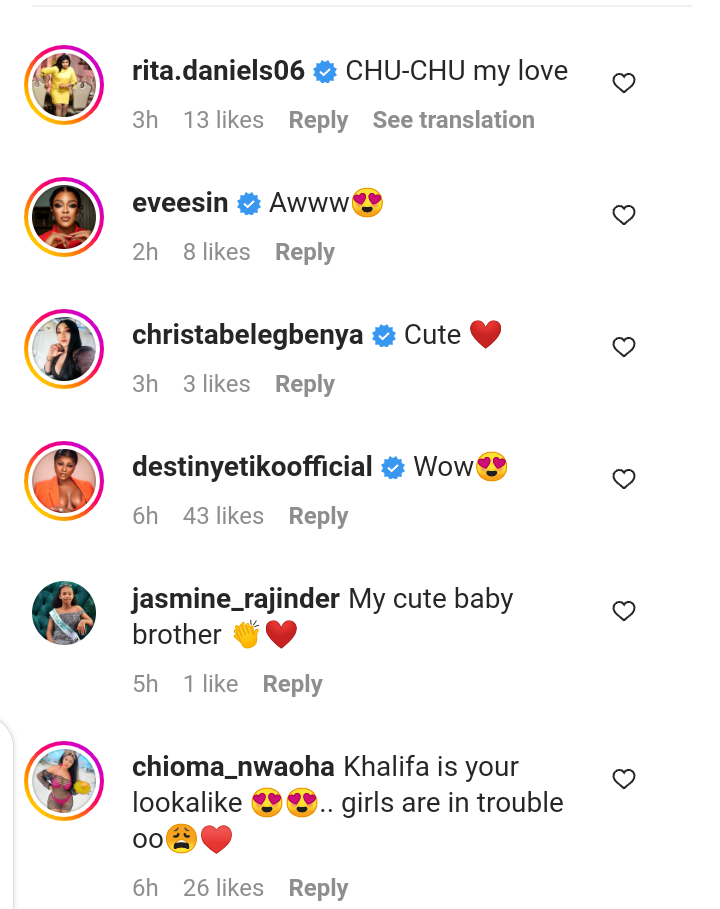The height and width of the screenshot is (909, 720).
Task: Reply to rita.daniels06's comment
Action: point(318,120)
